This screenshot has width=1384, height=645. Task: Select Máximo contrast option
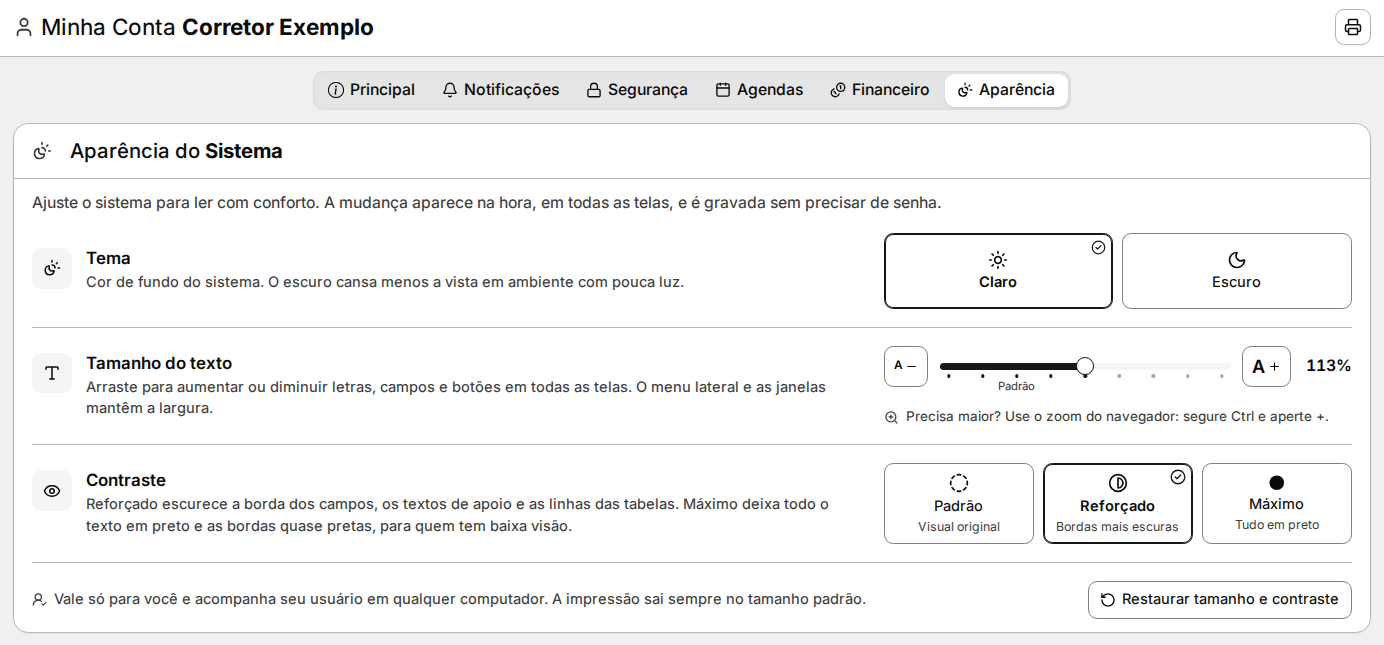coord(1276,503)
